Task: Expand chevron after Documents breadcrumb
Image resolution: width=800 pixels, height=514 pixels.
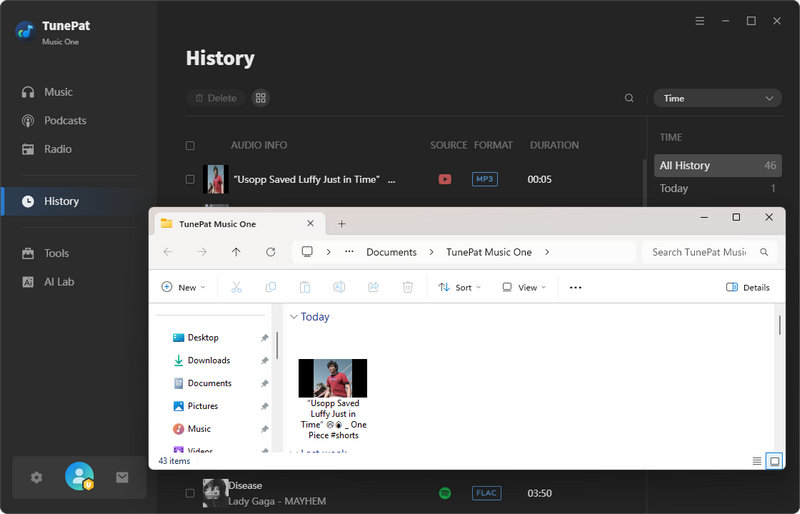Action: click(x=432, y=252)
